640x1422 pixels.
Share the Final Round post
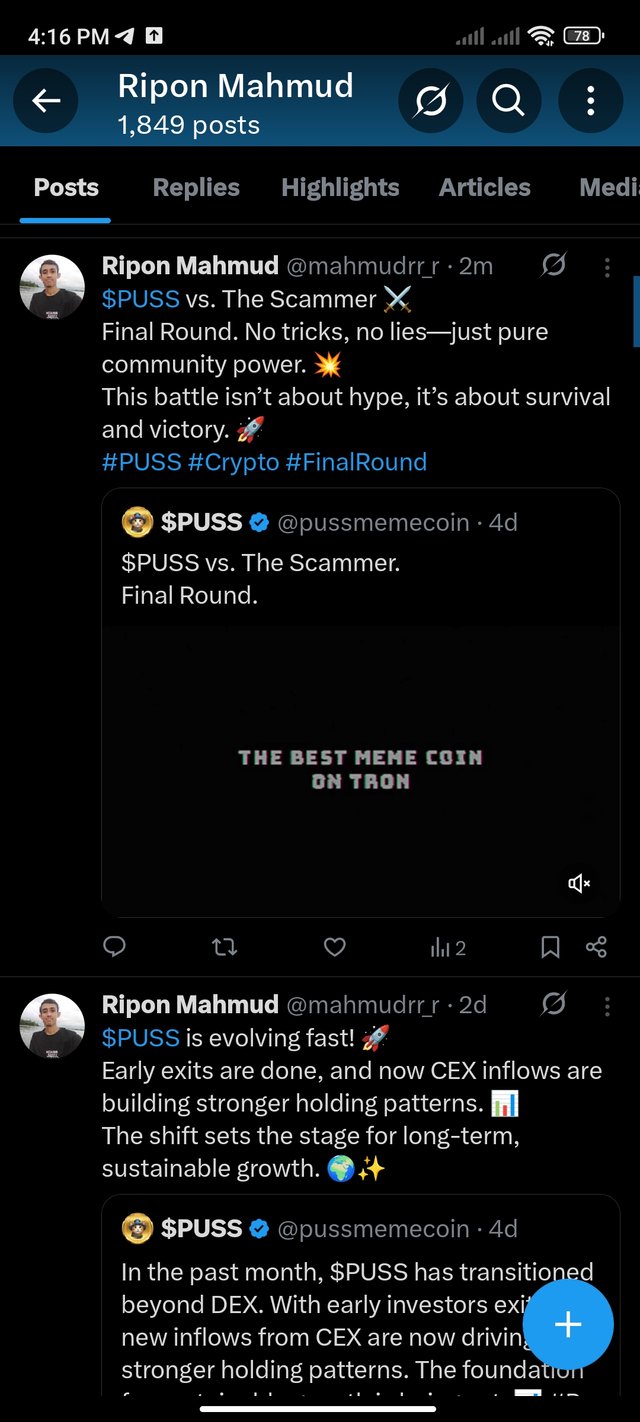click(x=596, y=946)
